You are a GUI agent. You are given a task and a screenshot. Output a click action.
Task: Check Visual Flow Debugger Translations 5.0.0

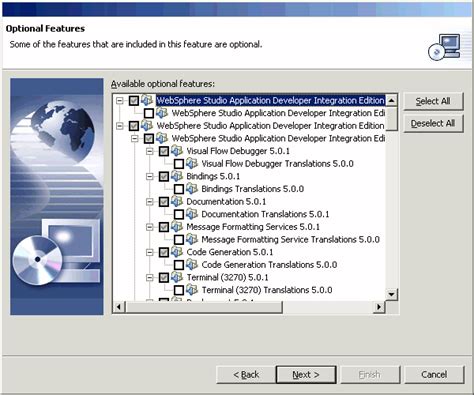pos(179,164)
